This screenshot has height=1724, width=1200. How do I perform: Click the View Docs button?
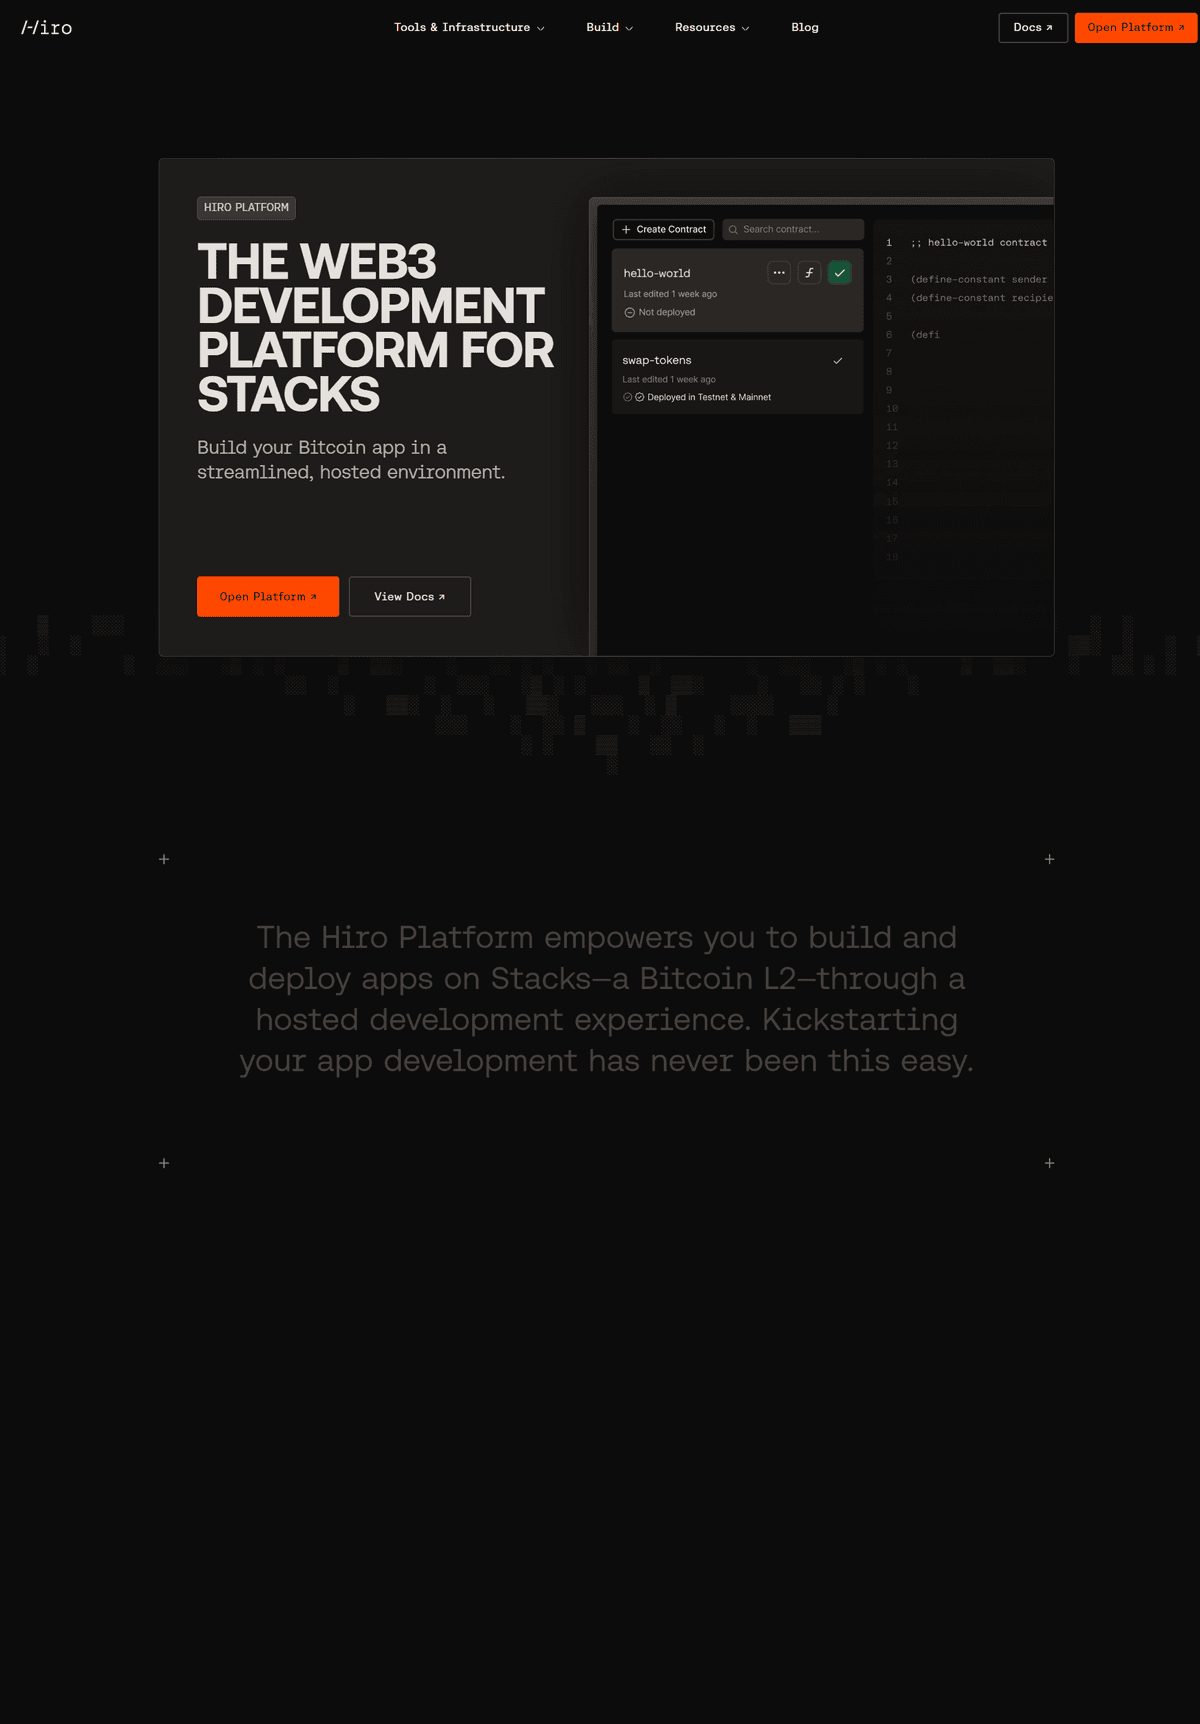click(410, 596)
